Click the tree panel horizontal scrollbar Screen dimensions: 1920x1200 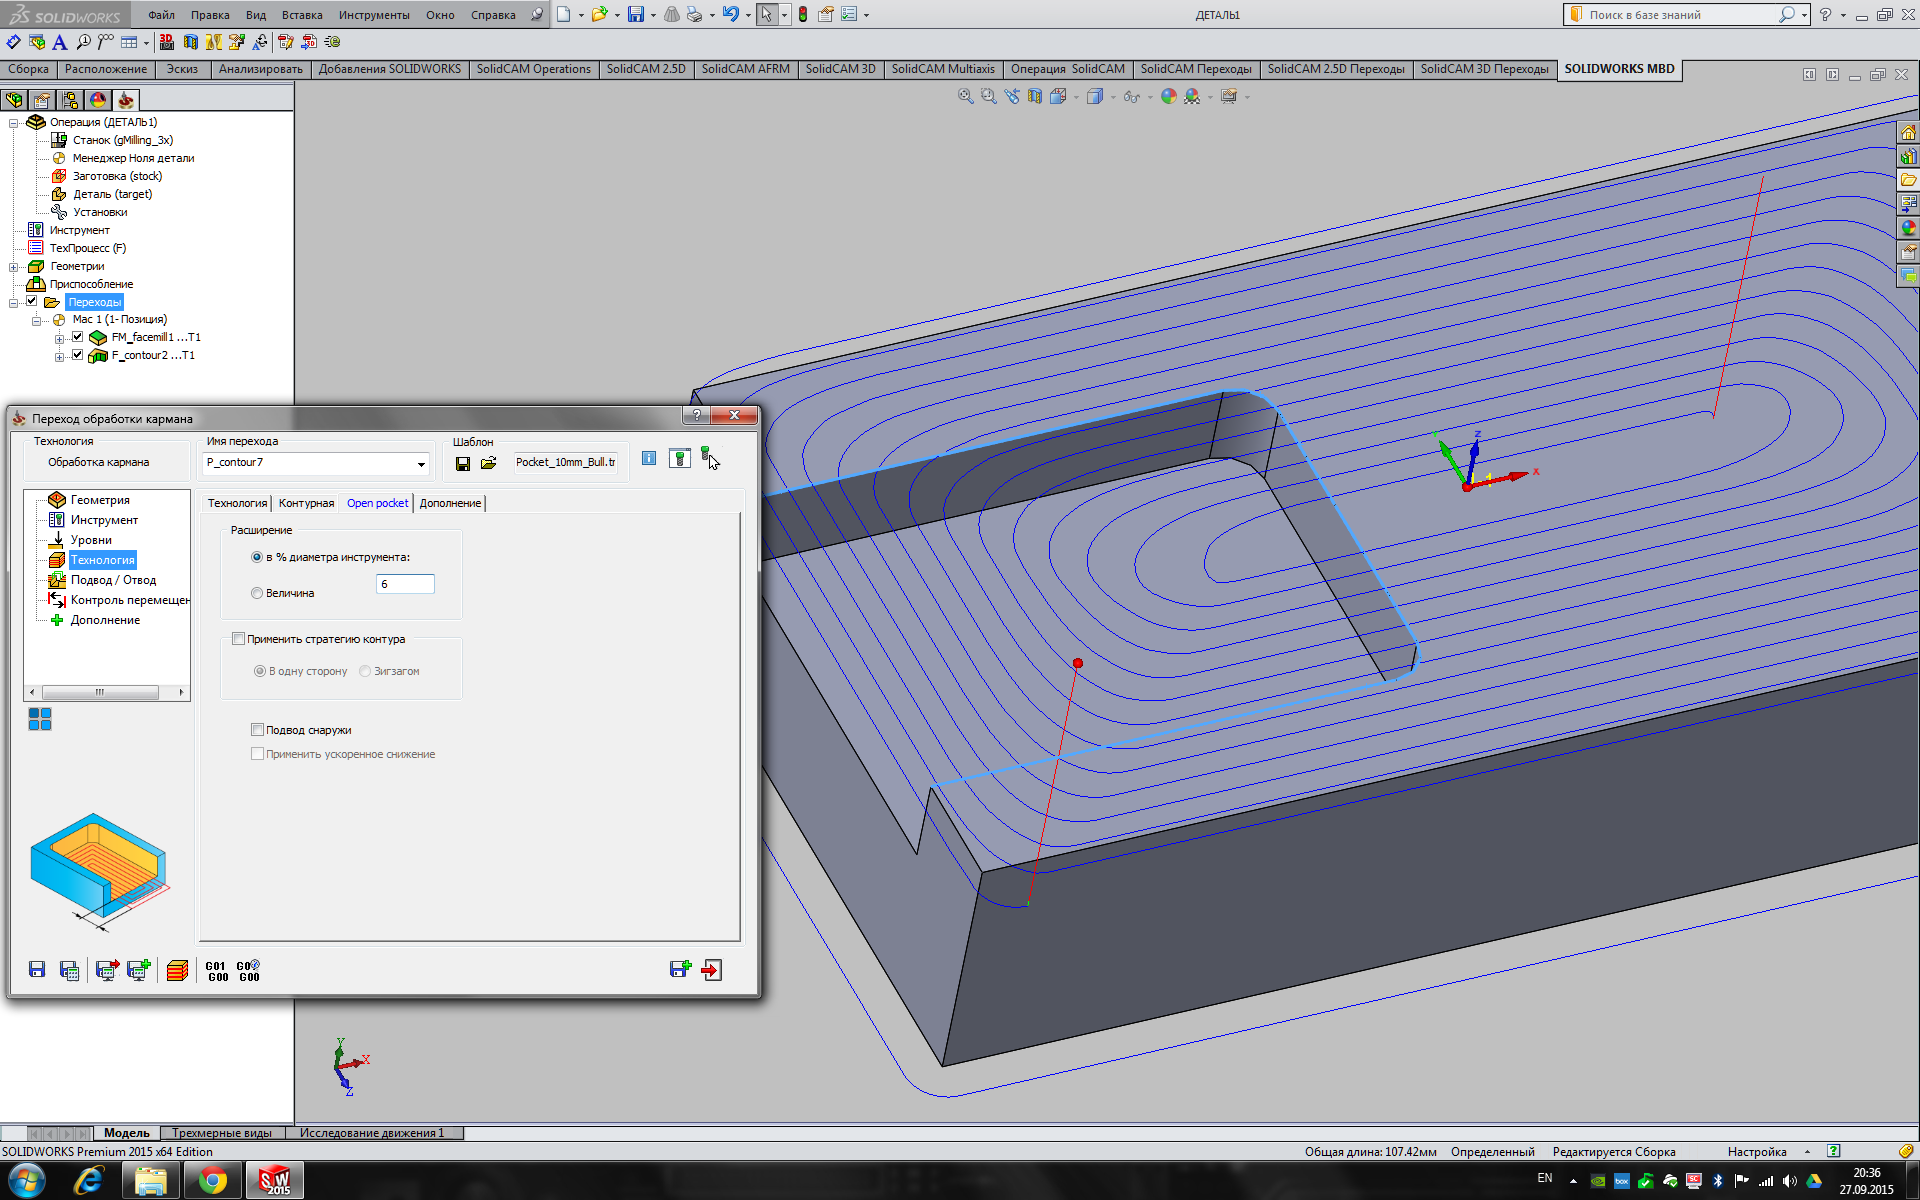pos(100,692)
